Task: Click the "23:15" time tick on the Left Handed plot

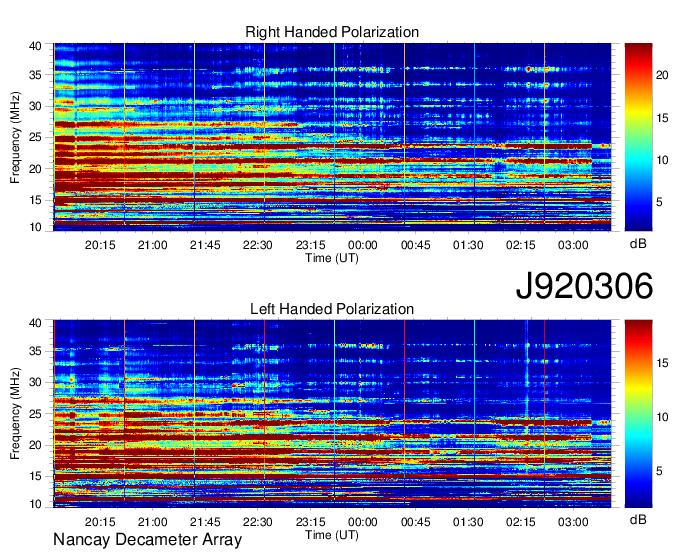Action: click(x=311, y=522)
